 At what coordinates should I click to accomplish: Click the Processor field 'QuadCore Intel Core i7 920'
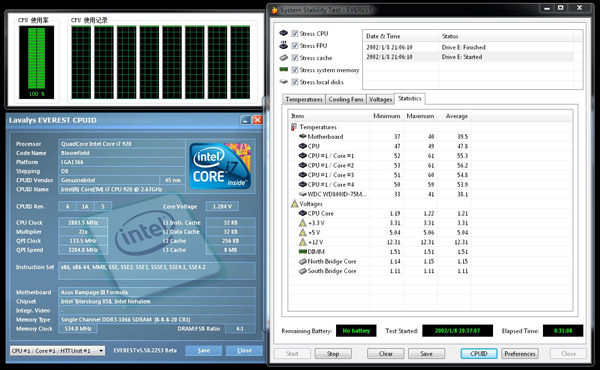coord(122,144)
